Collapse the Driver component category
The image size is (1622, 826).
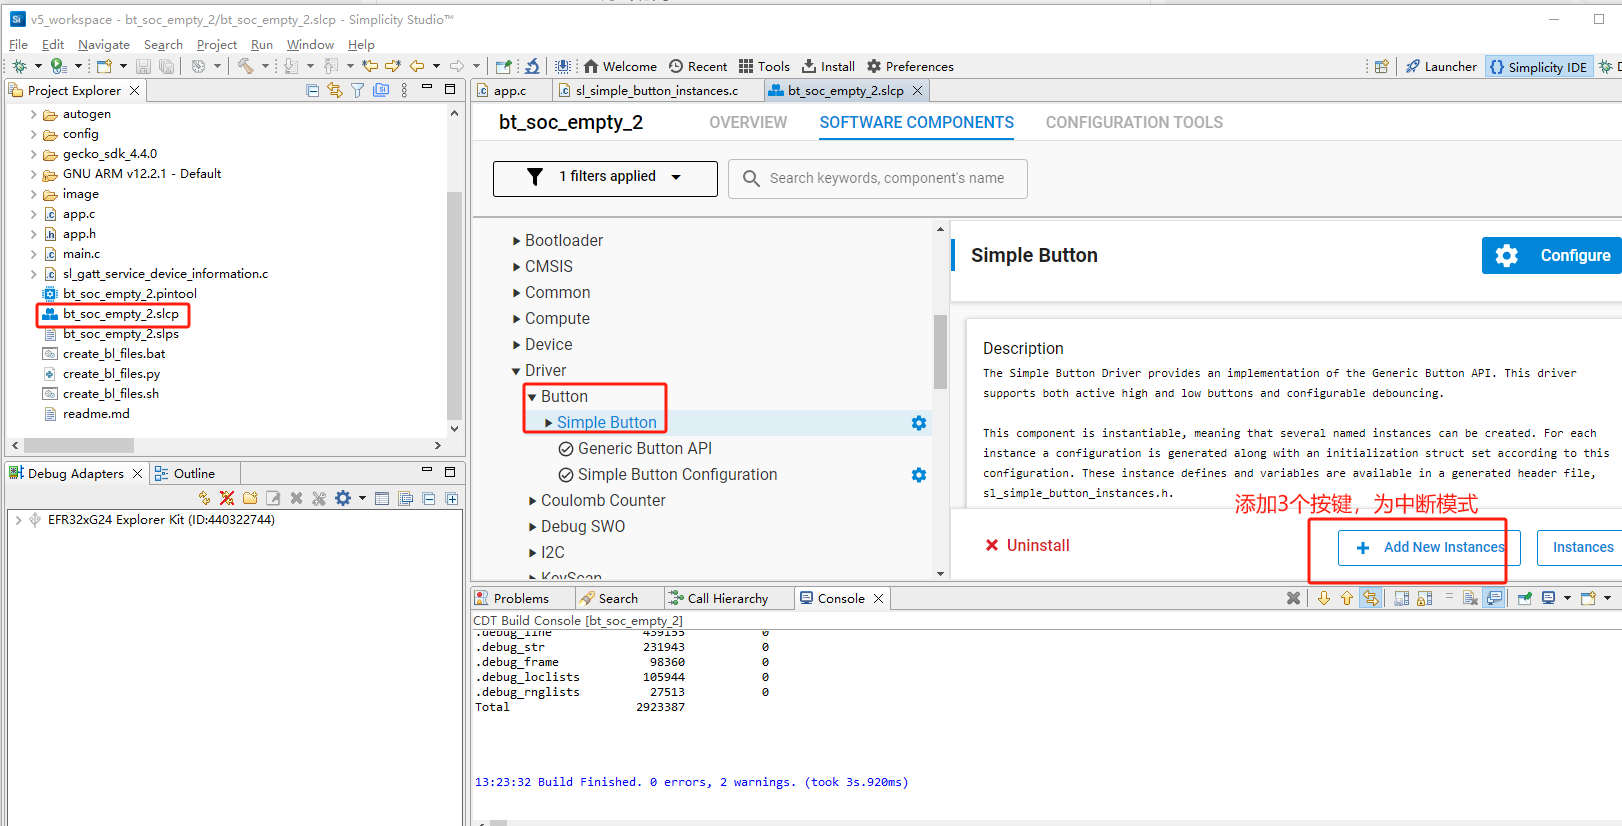(x=516, y=371)
